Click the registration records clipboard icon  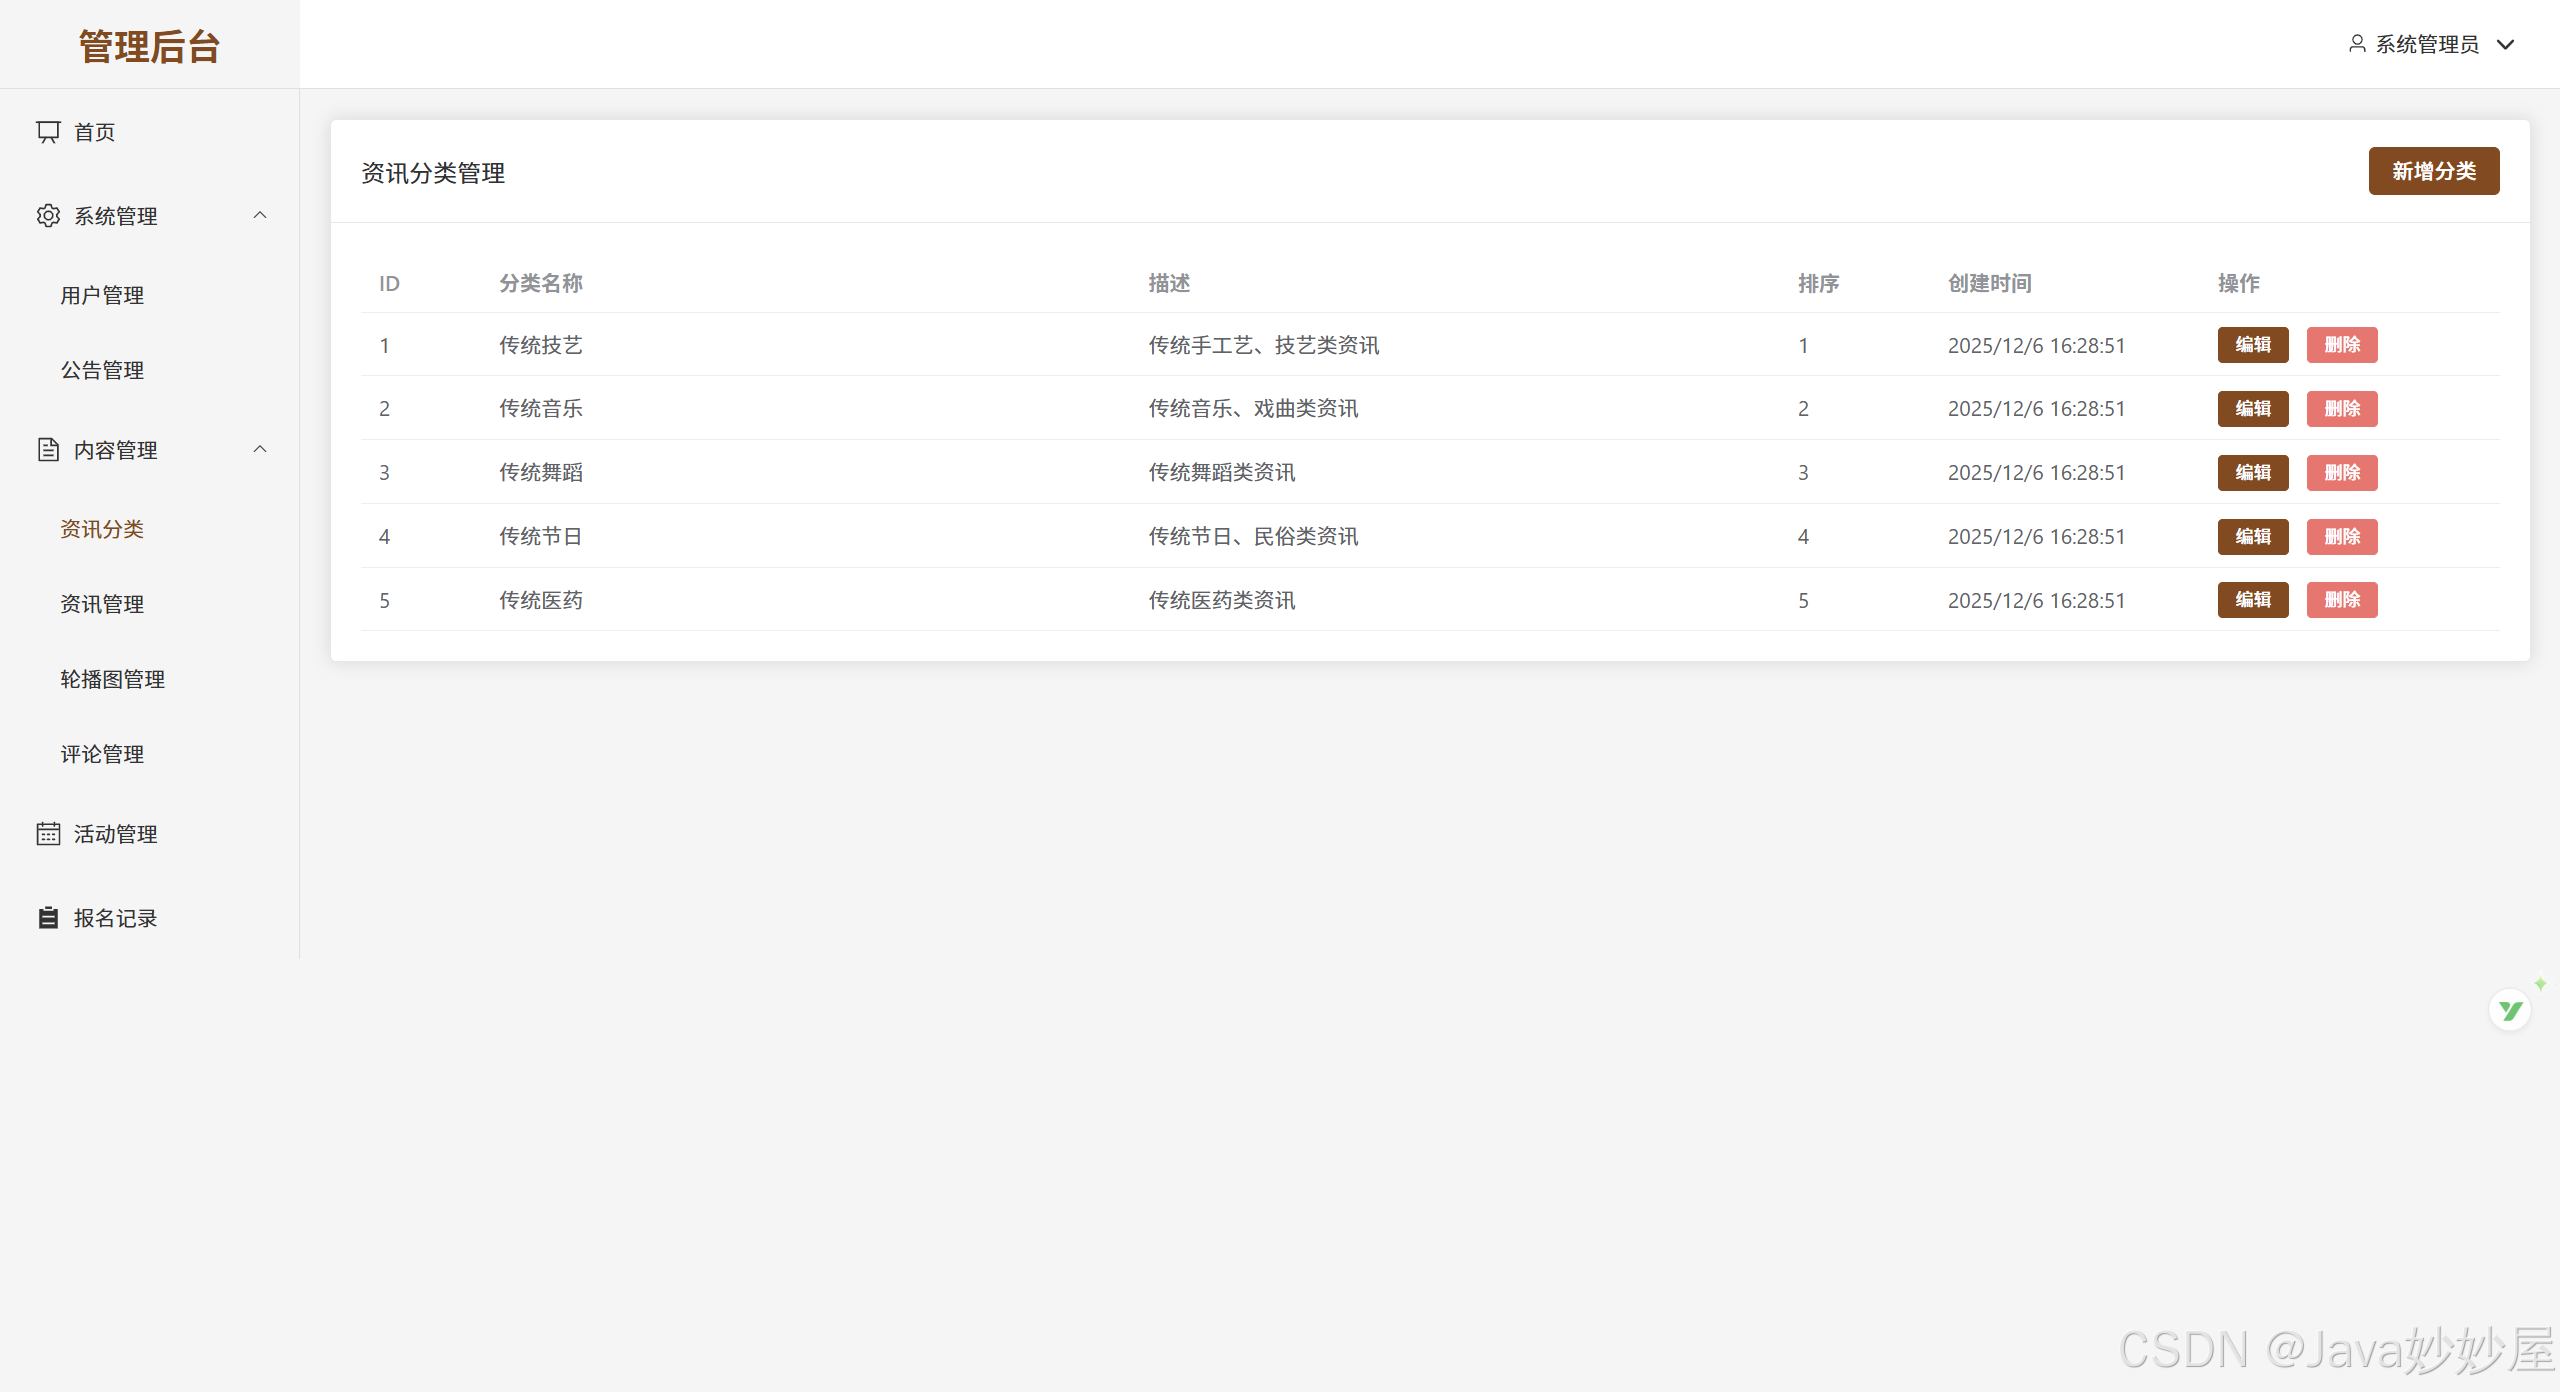point(48,918)
